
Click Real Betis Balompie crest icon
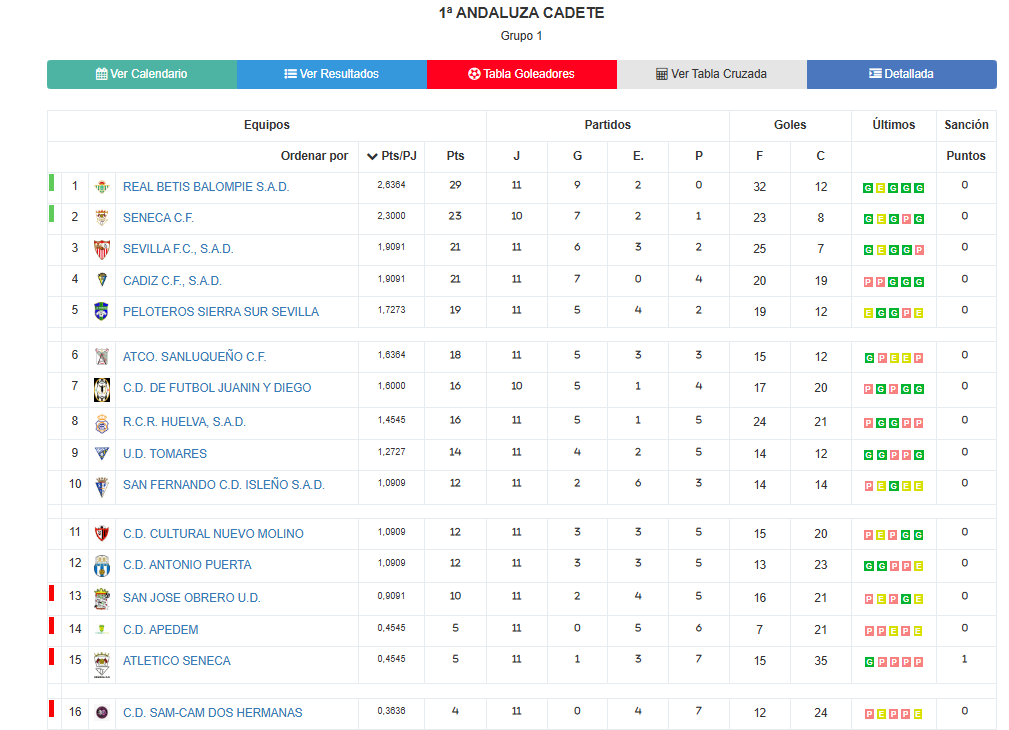(102, 187)
